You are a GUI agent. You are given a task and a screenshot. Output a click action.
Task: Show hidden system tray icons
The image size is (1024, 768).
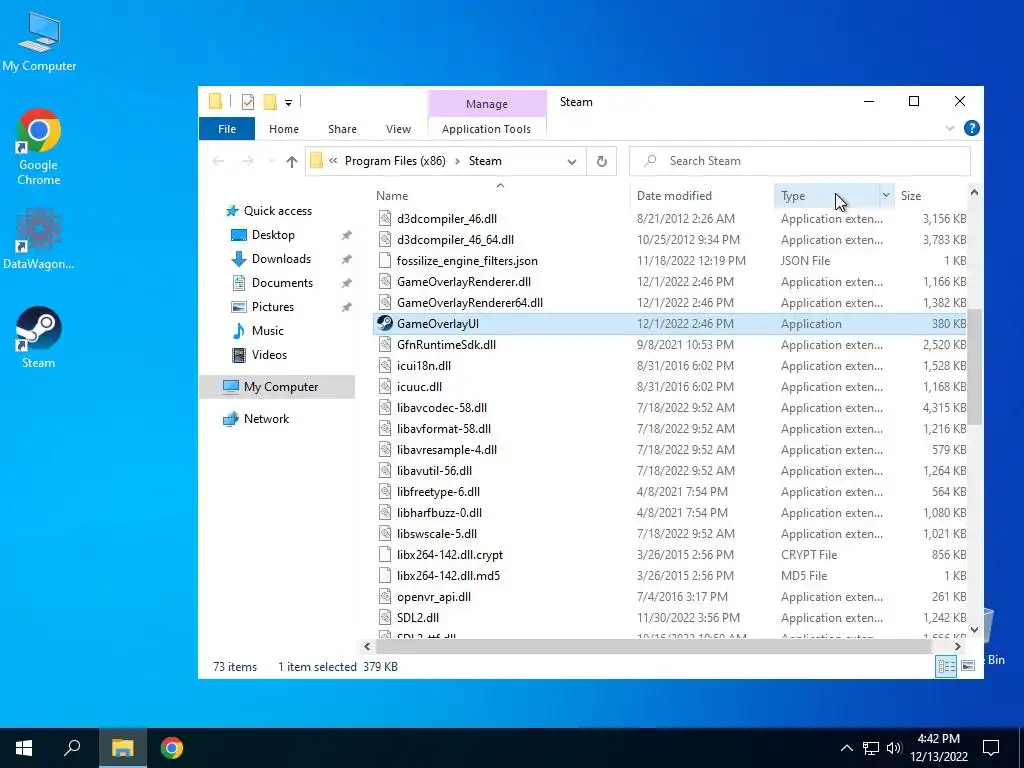coord(846,748)
